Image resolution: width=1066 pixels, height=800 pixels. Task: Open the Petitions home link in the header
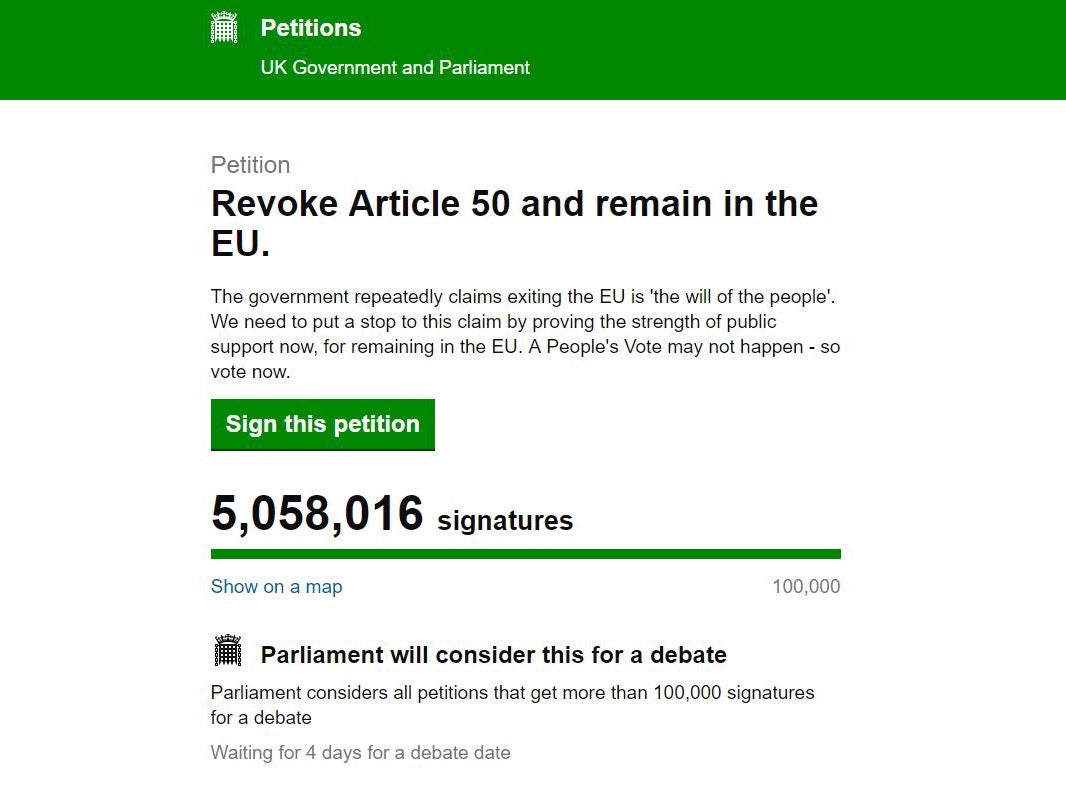click(310, 28)
